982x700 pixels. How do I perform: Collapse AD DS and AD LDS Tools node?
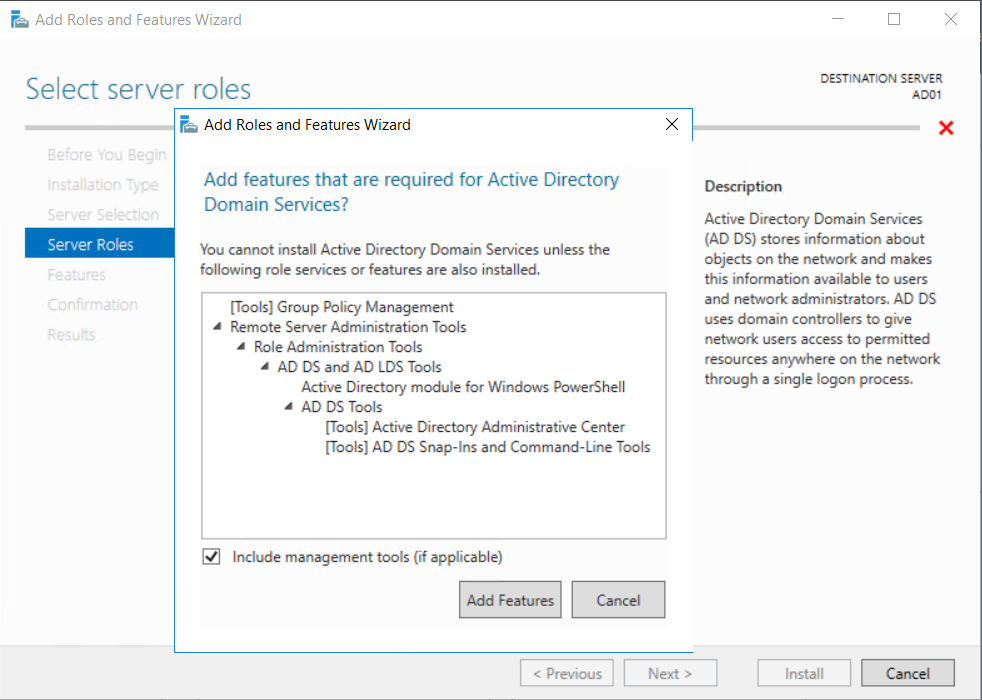(x=265, y=367)
